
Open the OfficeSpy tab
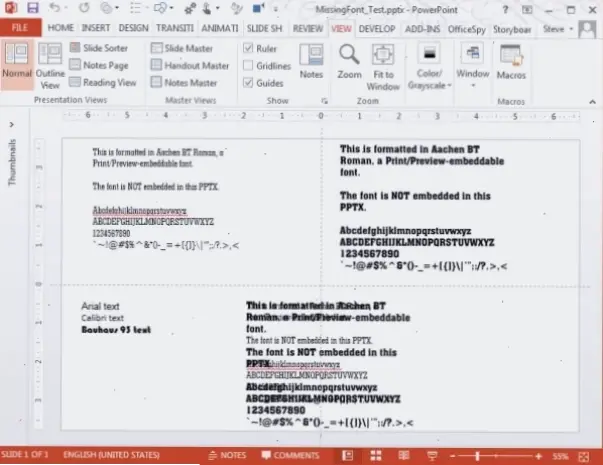[x=466, y=29]
